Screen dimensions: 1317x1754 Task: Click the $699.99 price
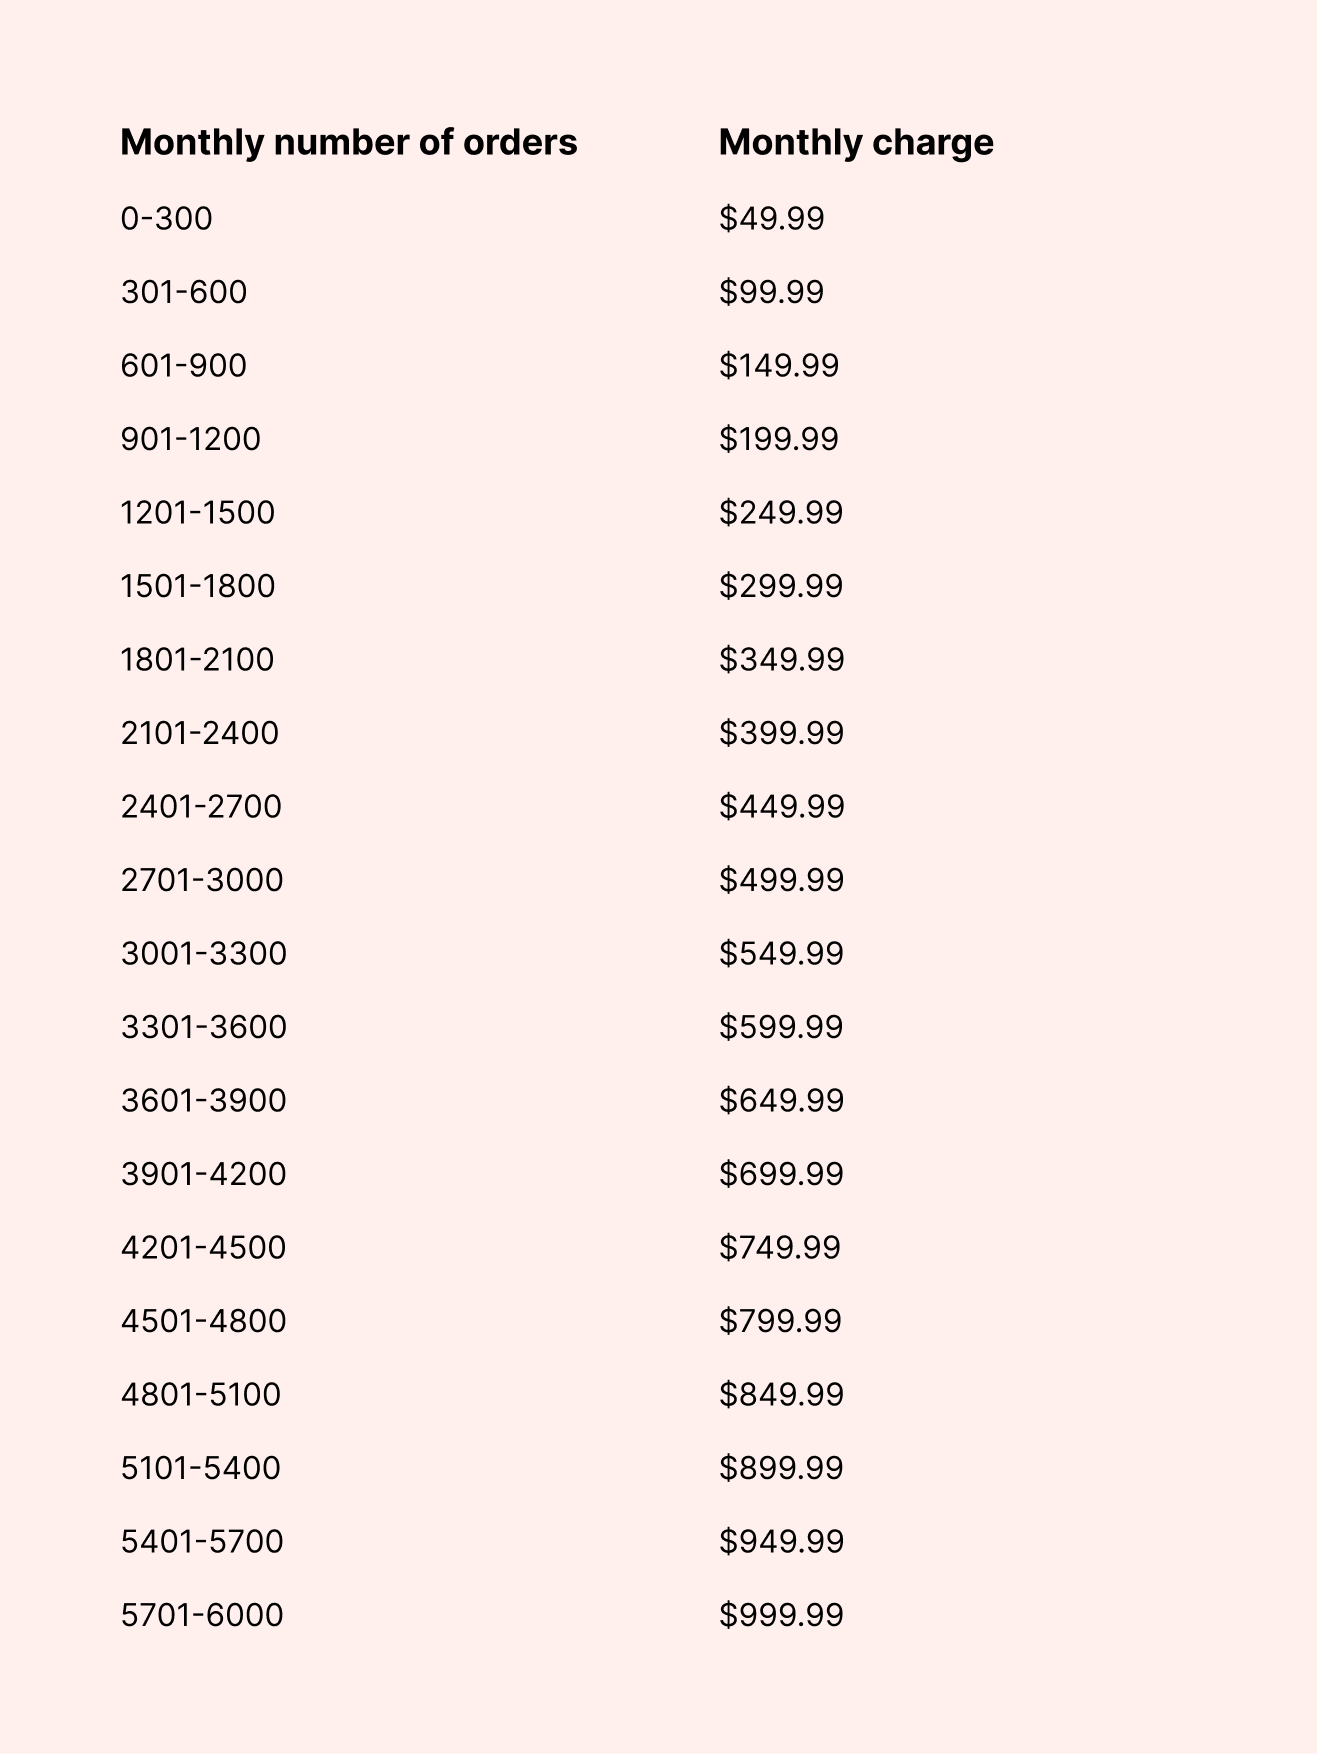[781, 1174]
